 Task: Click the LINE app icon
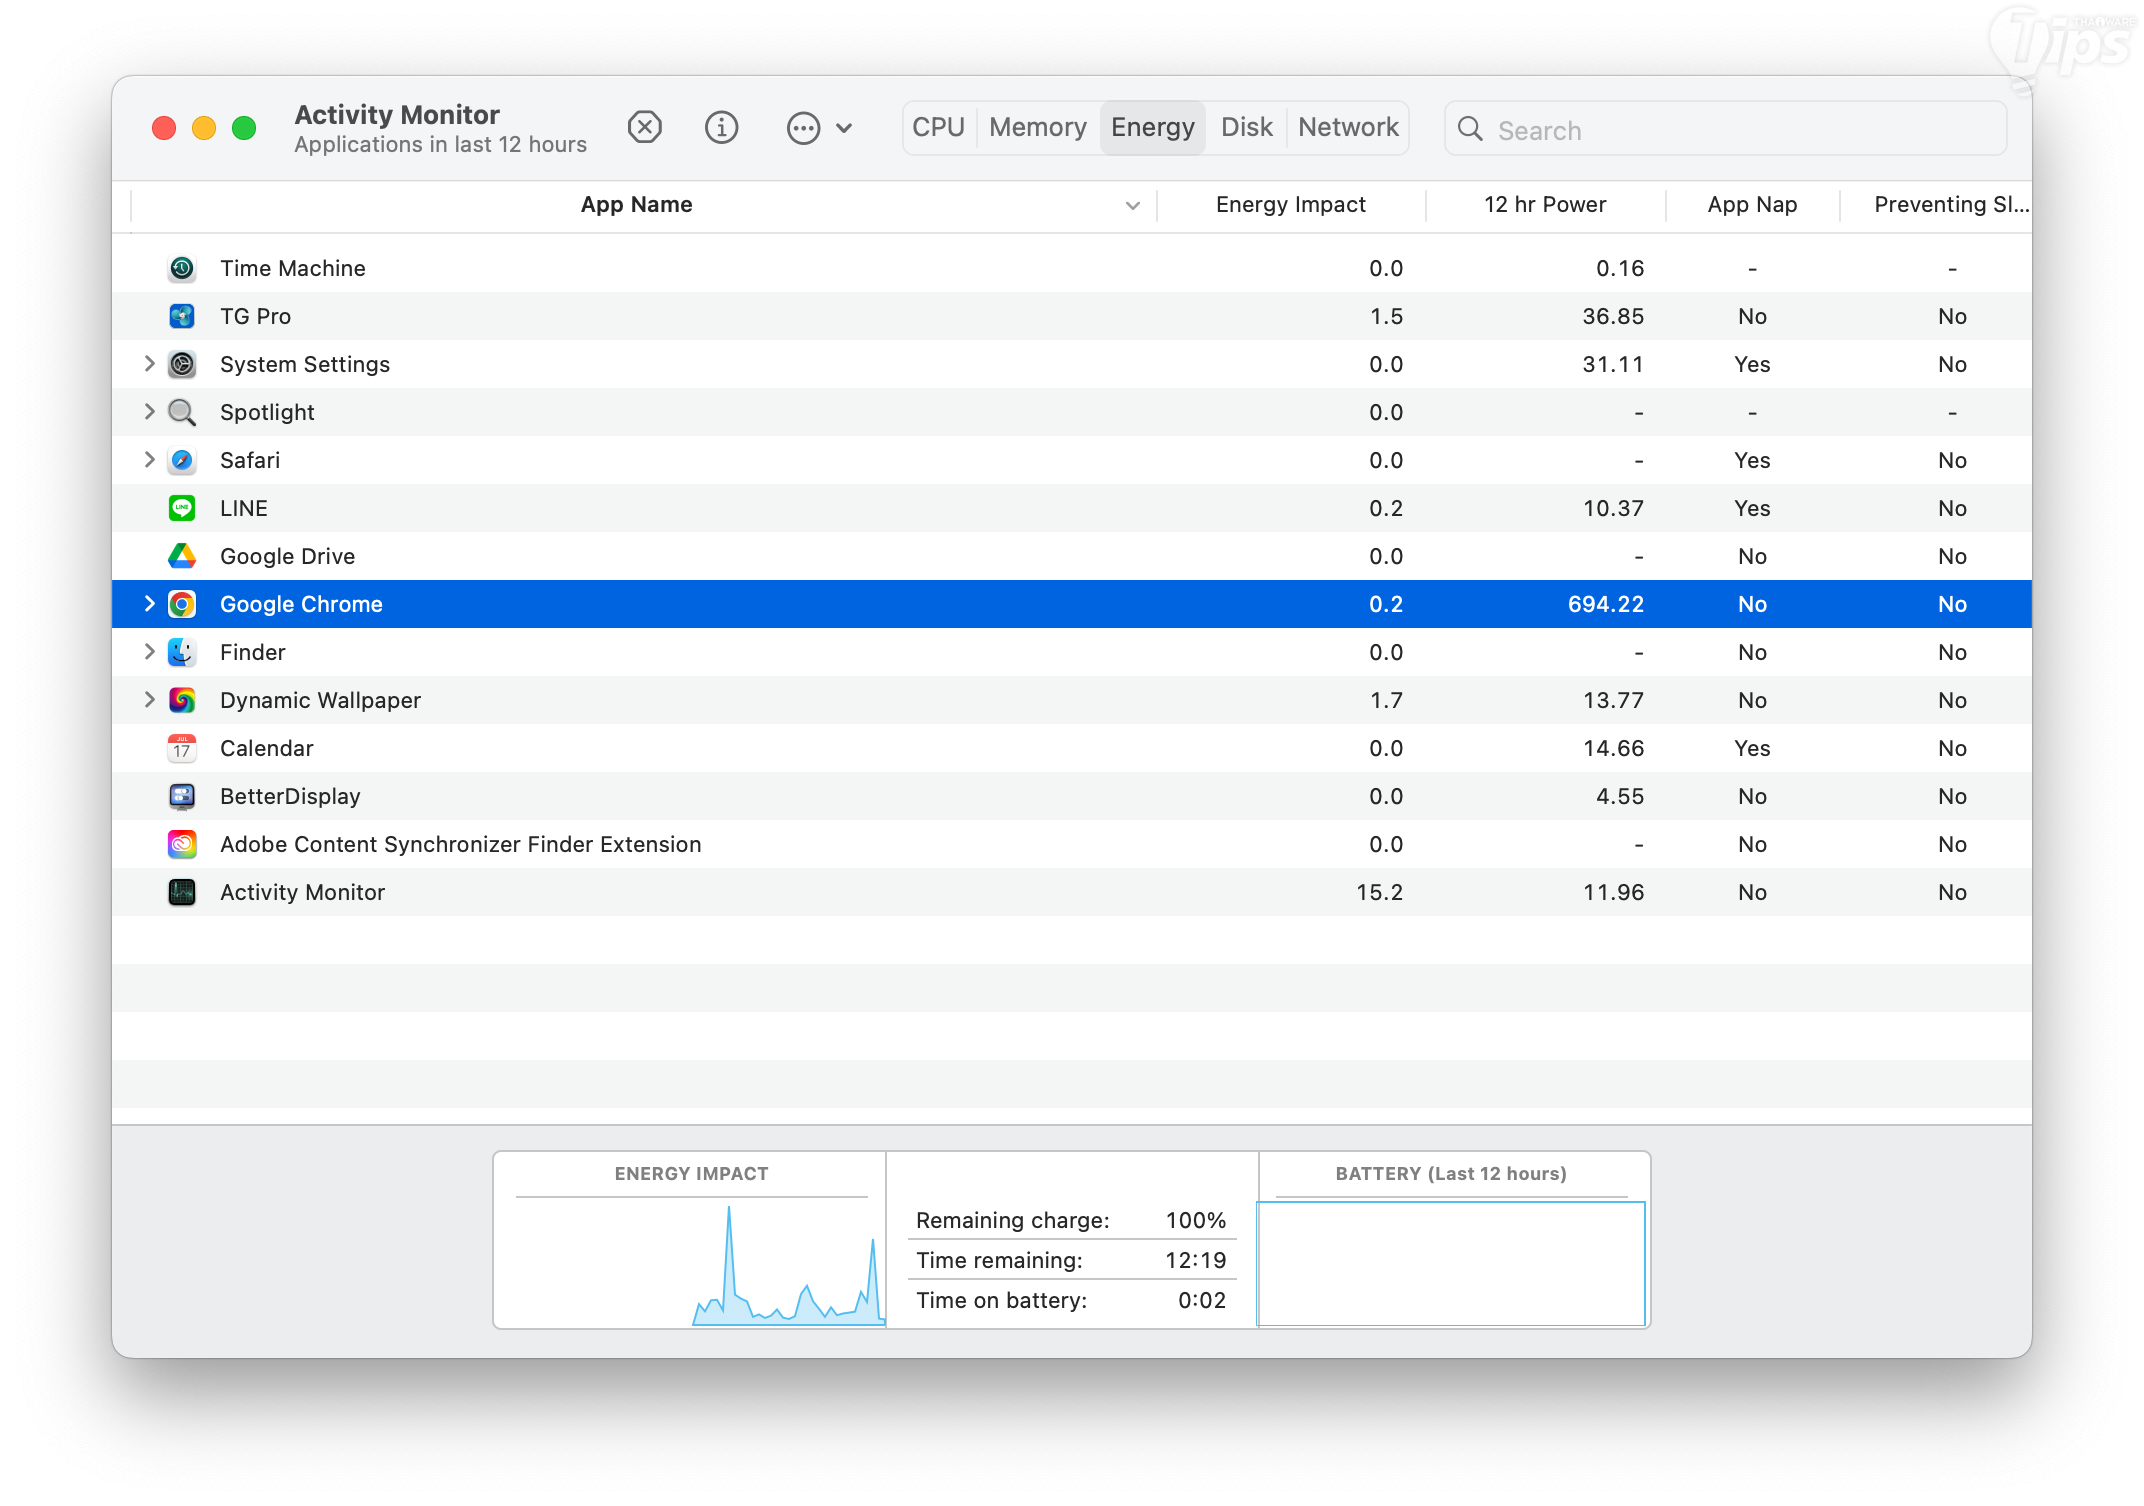click(182, 508)
